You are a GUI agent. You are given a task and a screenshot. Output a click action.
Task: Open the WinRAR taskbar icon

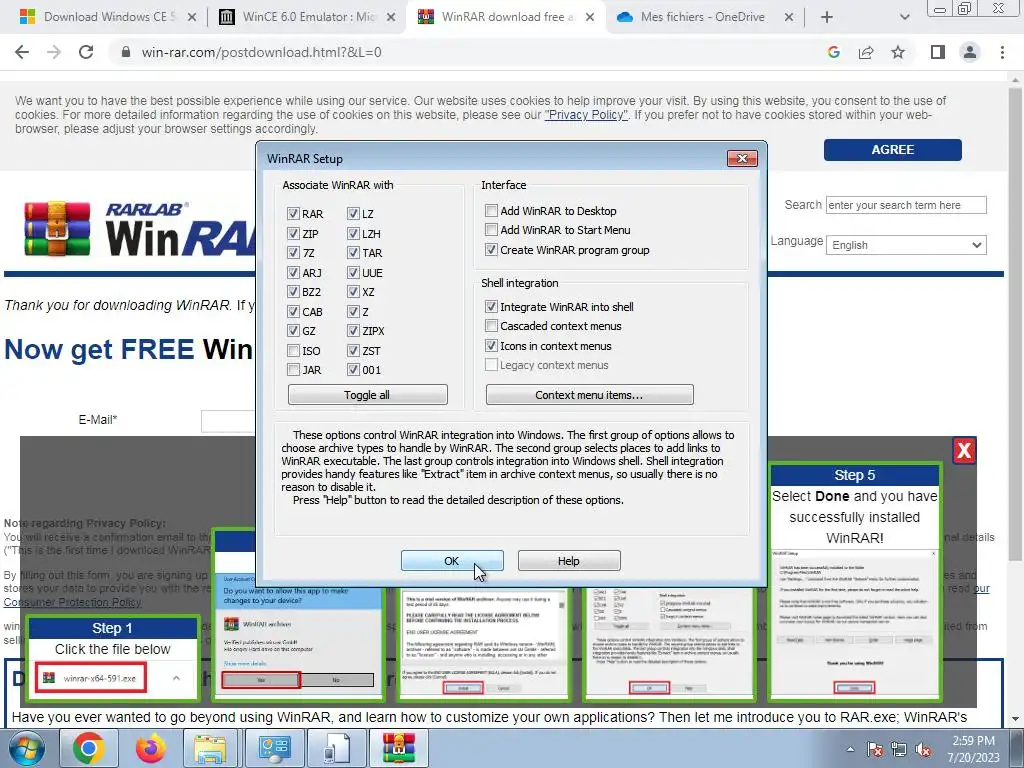[398, 748]
